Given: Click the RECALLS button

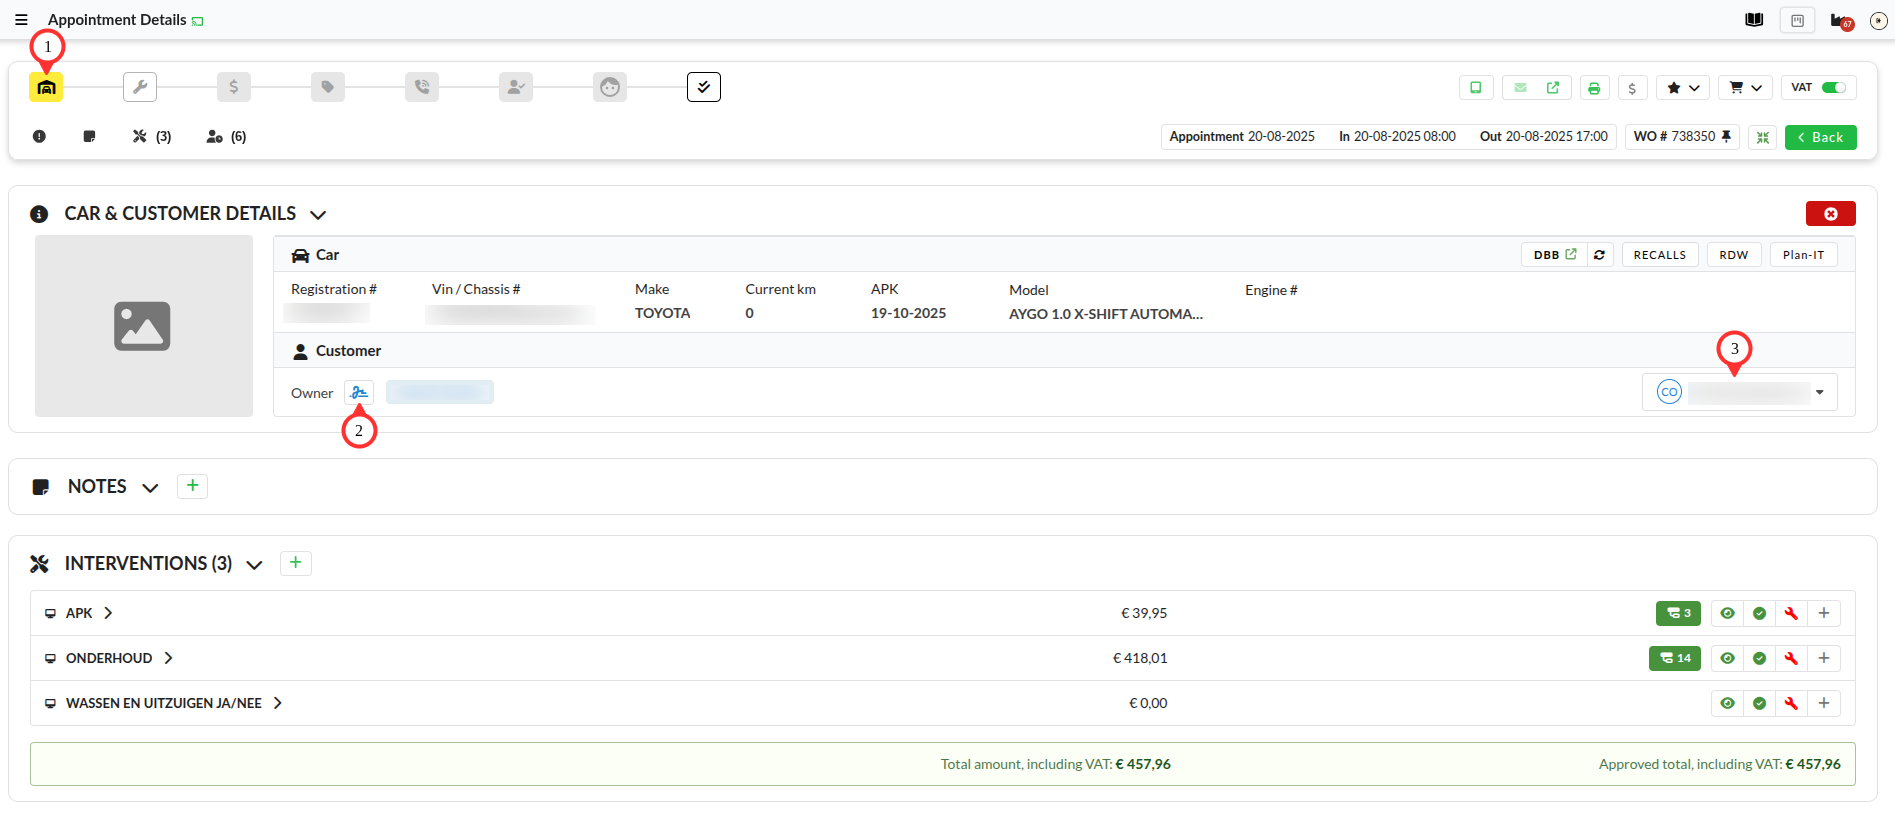Looking at the screenshot, I should pos(1659,255).
